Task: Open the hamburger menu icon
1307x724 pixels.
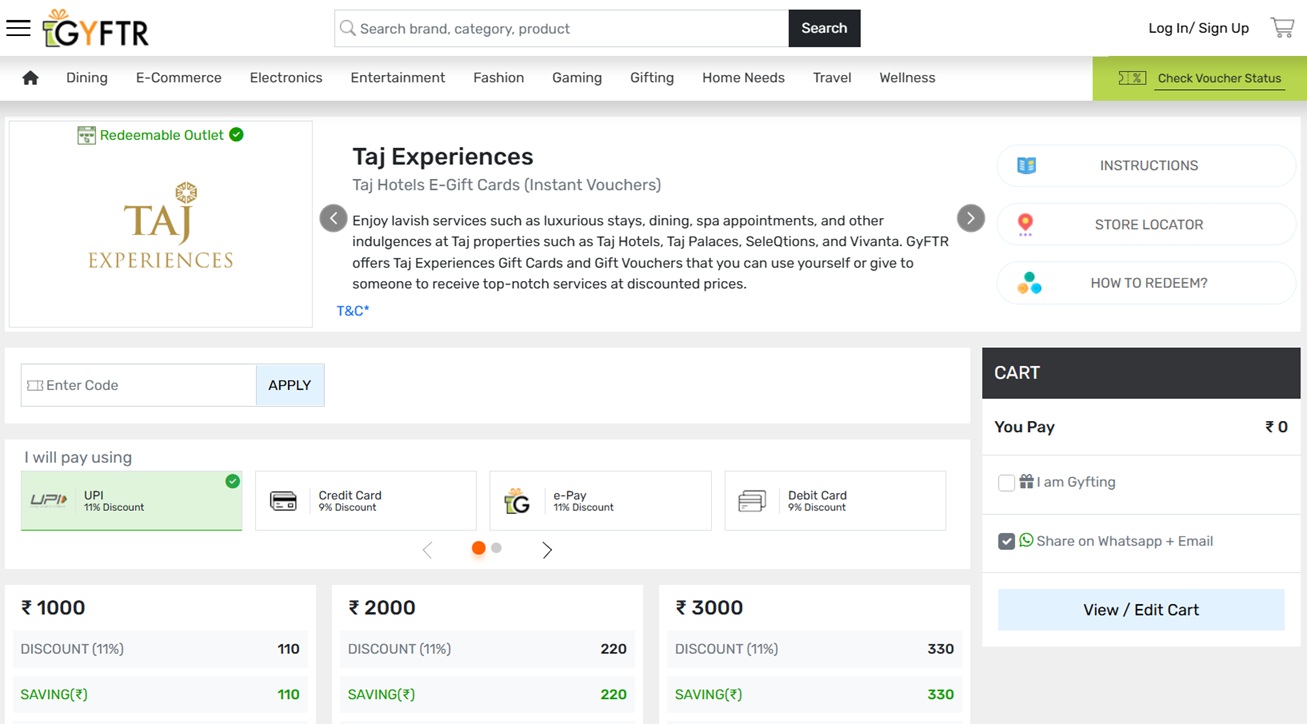Action: (18, 28)
